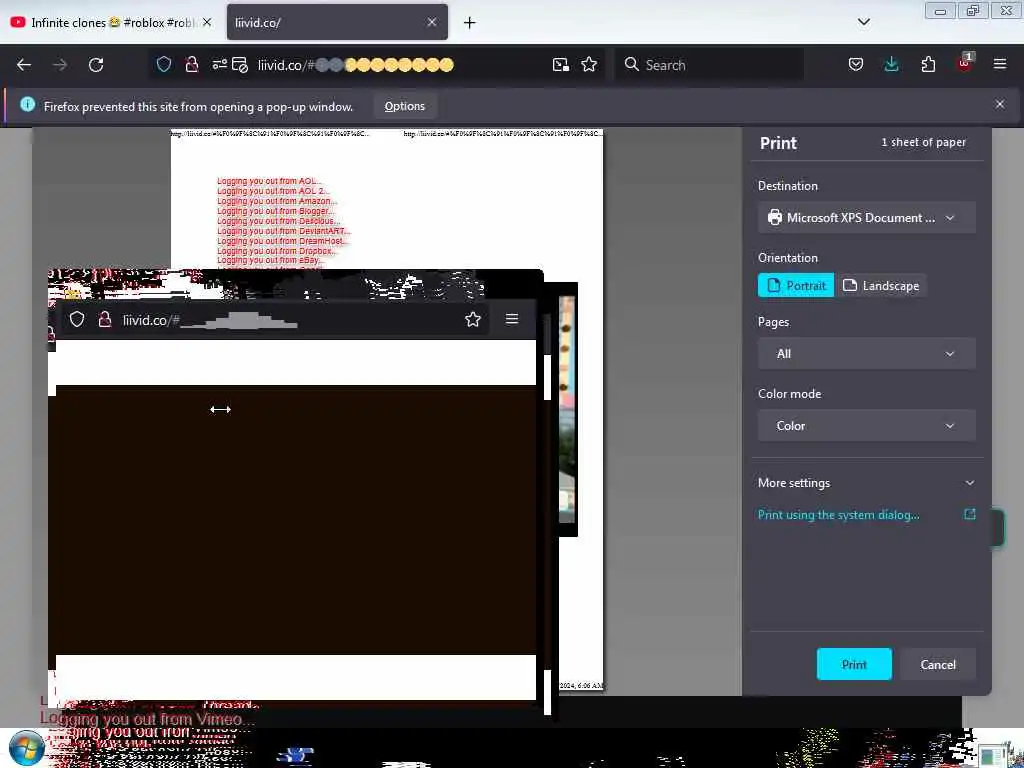Bookmark this page with the star icon
The width and height of the screenshot is (1024, 768).
click(589, 64)
